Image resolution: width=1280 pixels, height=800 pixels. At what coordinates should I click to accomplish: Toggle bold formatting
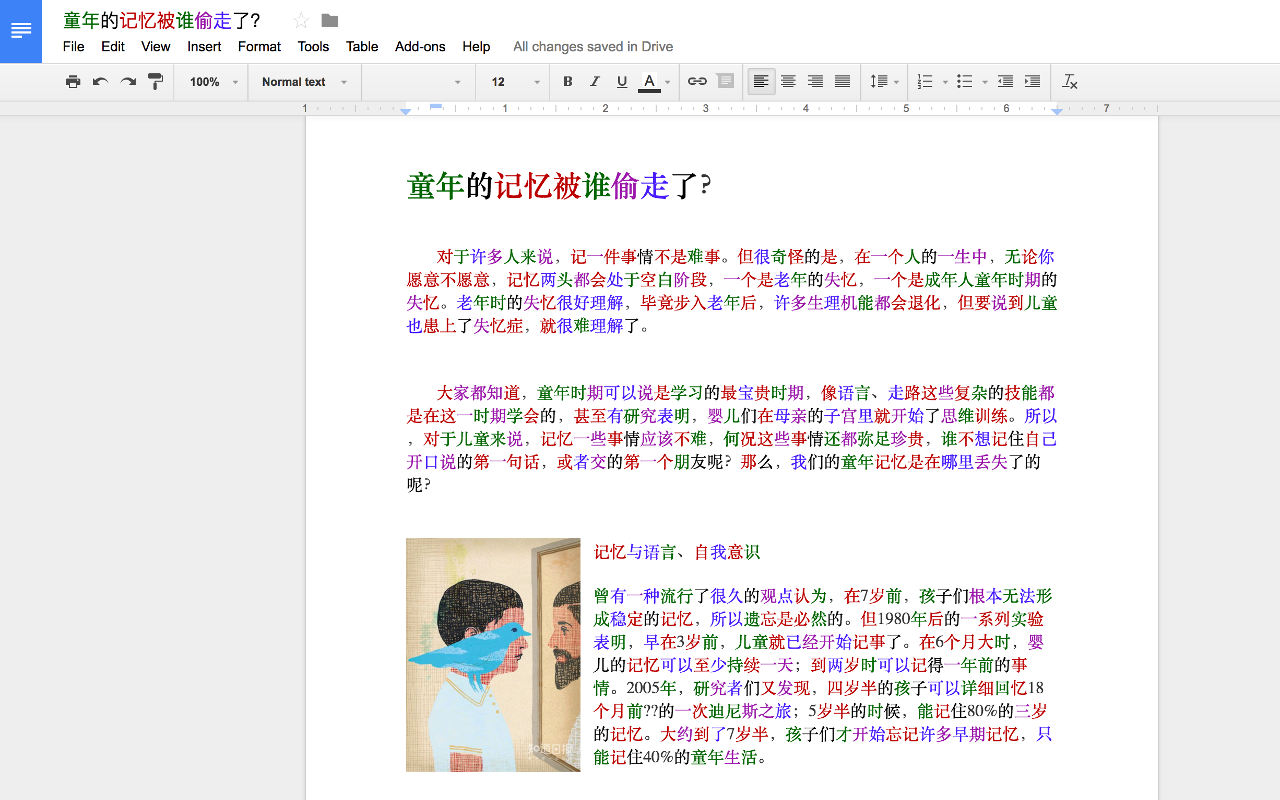coord(567,81)
